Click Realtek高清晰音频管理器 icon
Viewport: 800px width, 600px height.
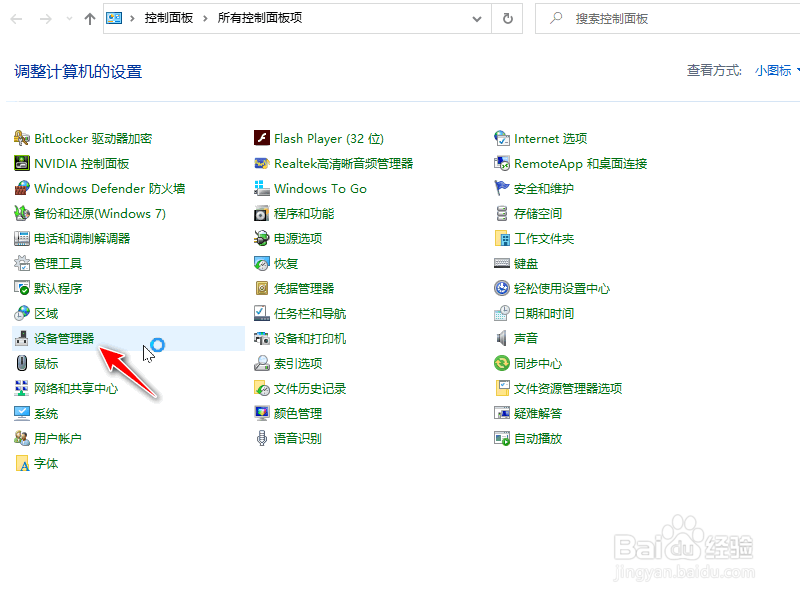pos(262,163)
